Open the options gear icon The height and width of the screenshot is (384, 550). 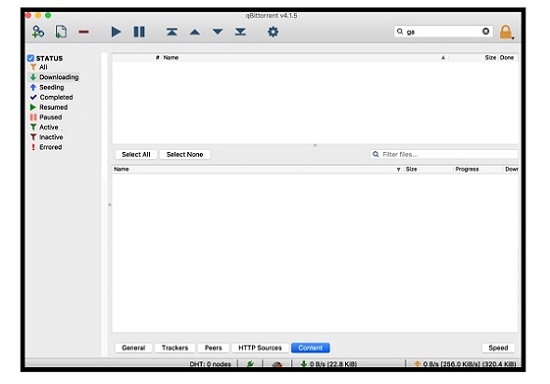pyautogui.click(x=273, y=32)
